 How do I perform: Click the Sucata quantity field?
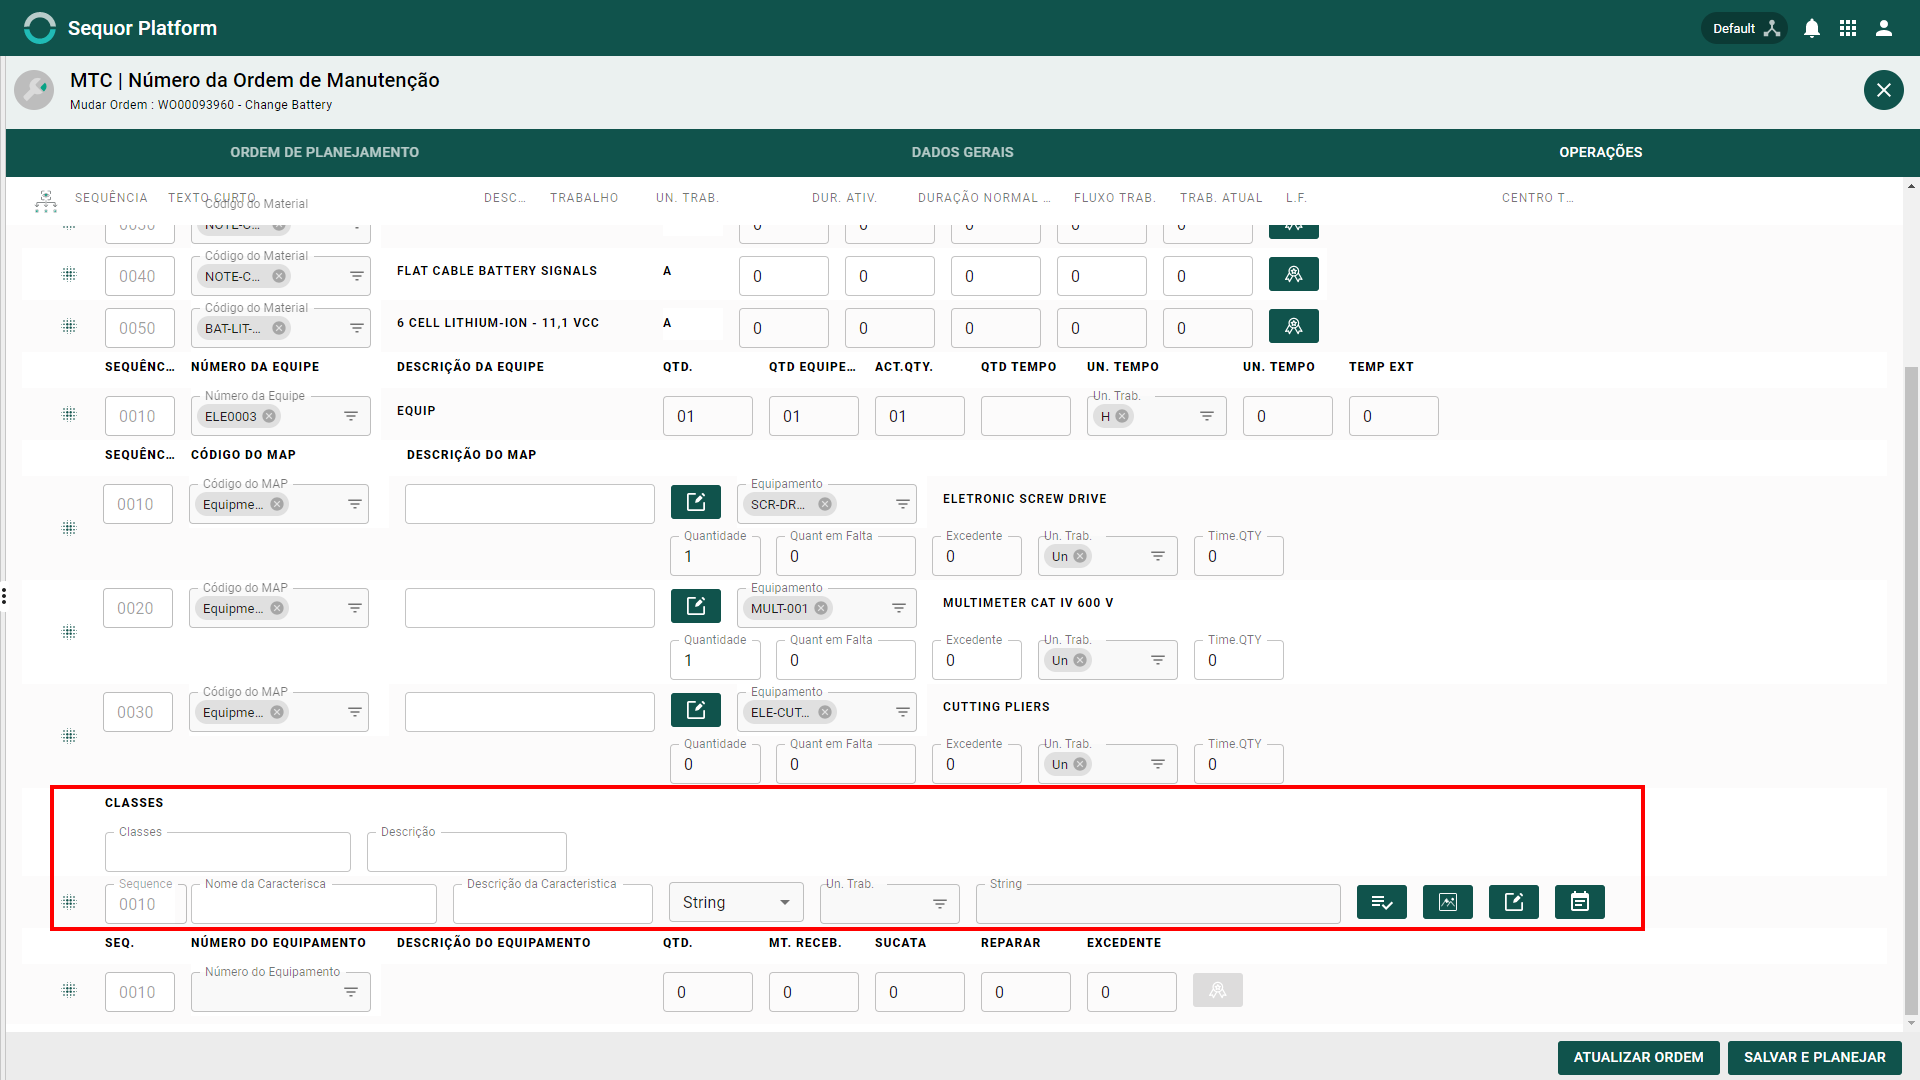(x=920, y=992)
